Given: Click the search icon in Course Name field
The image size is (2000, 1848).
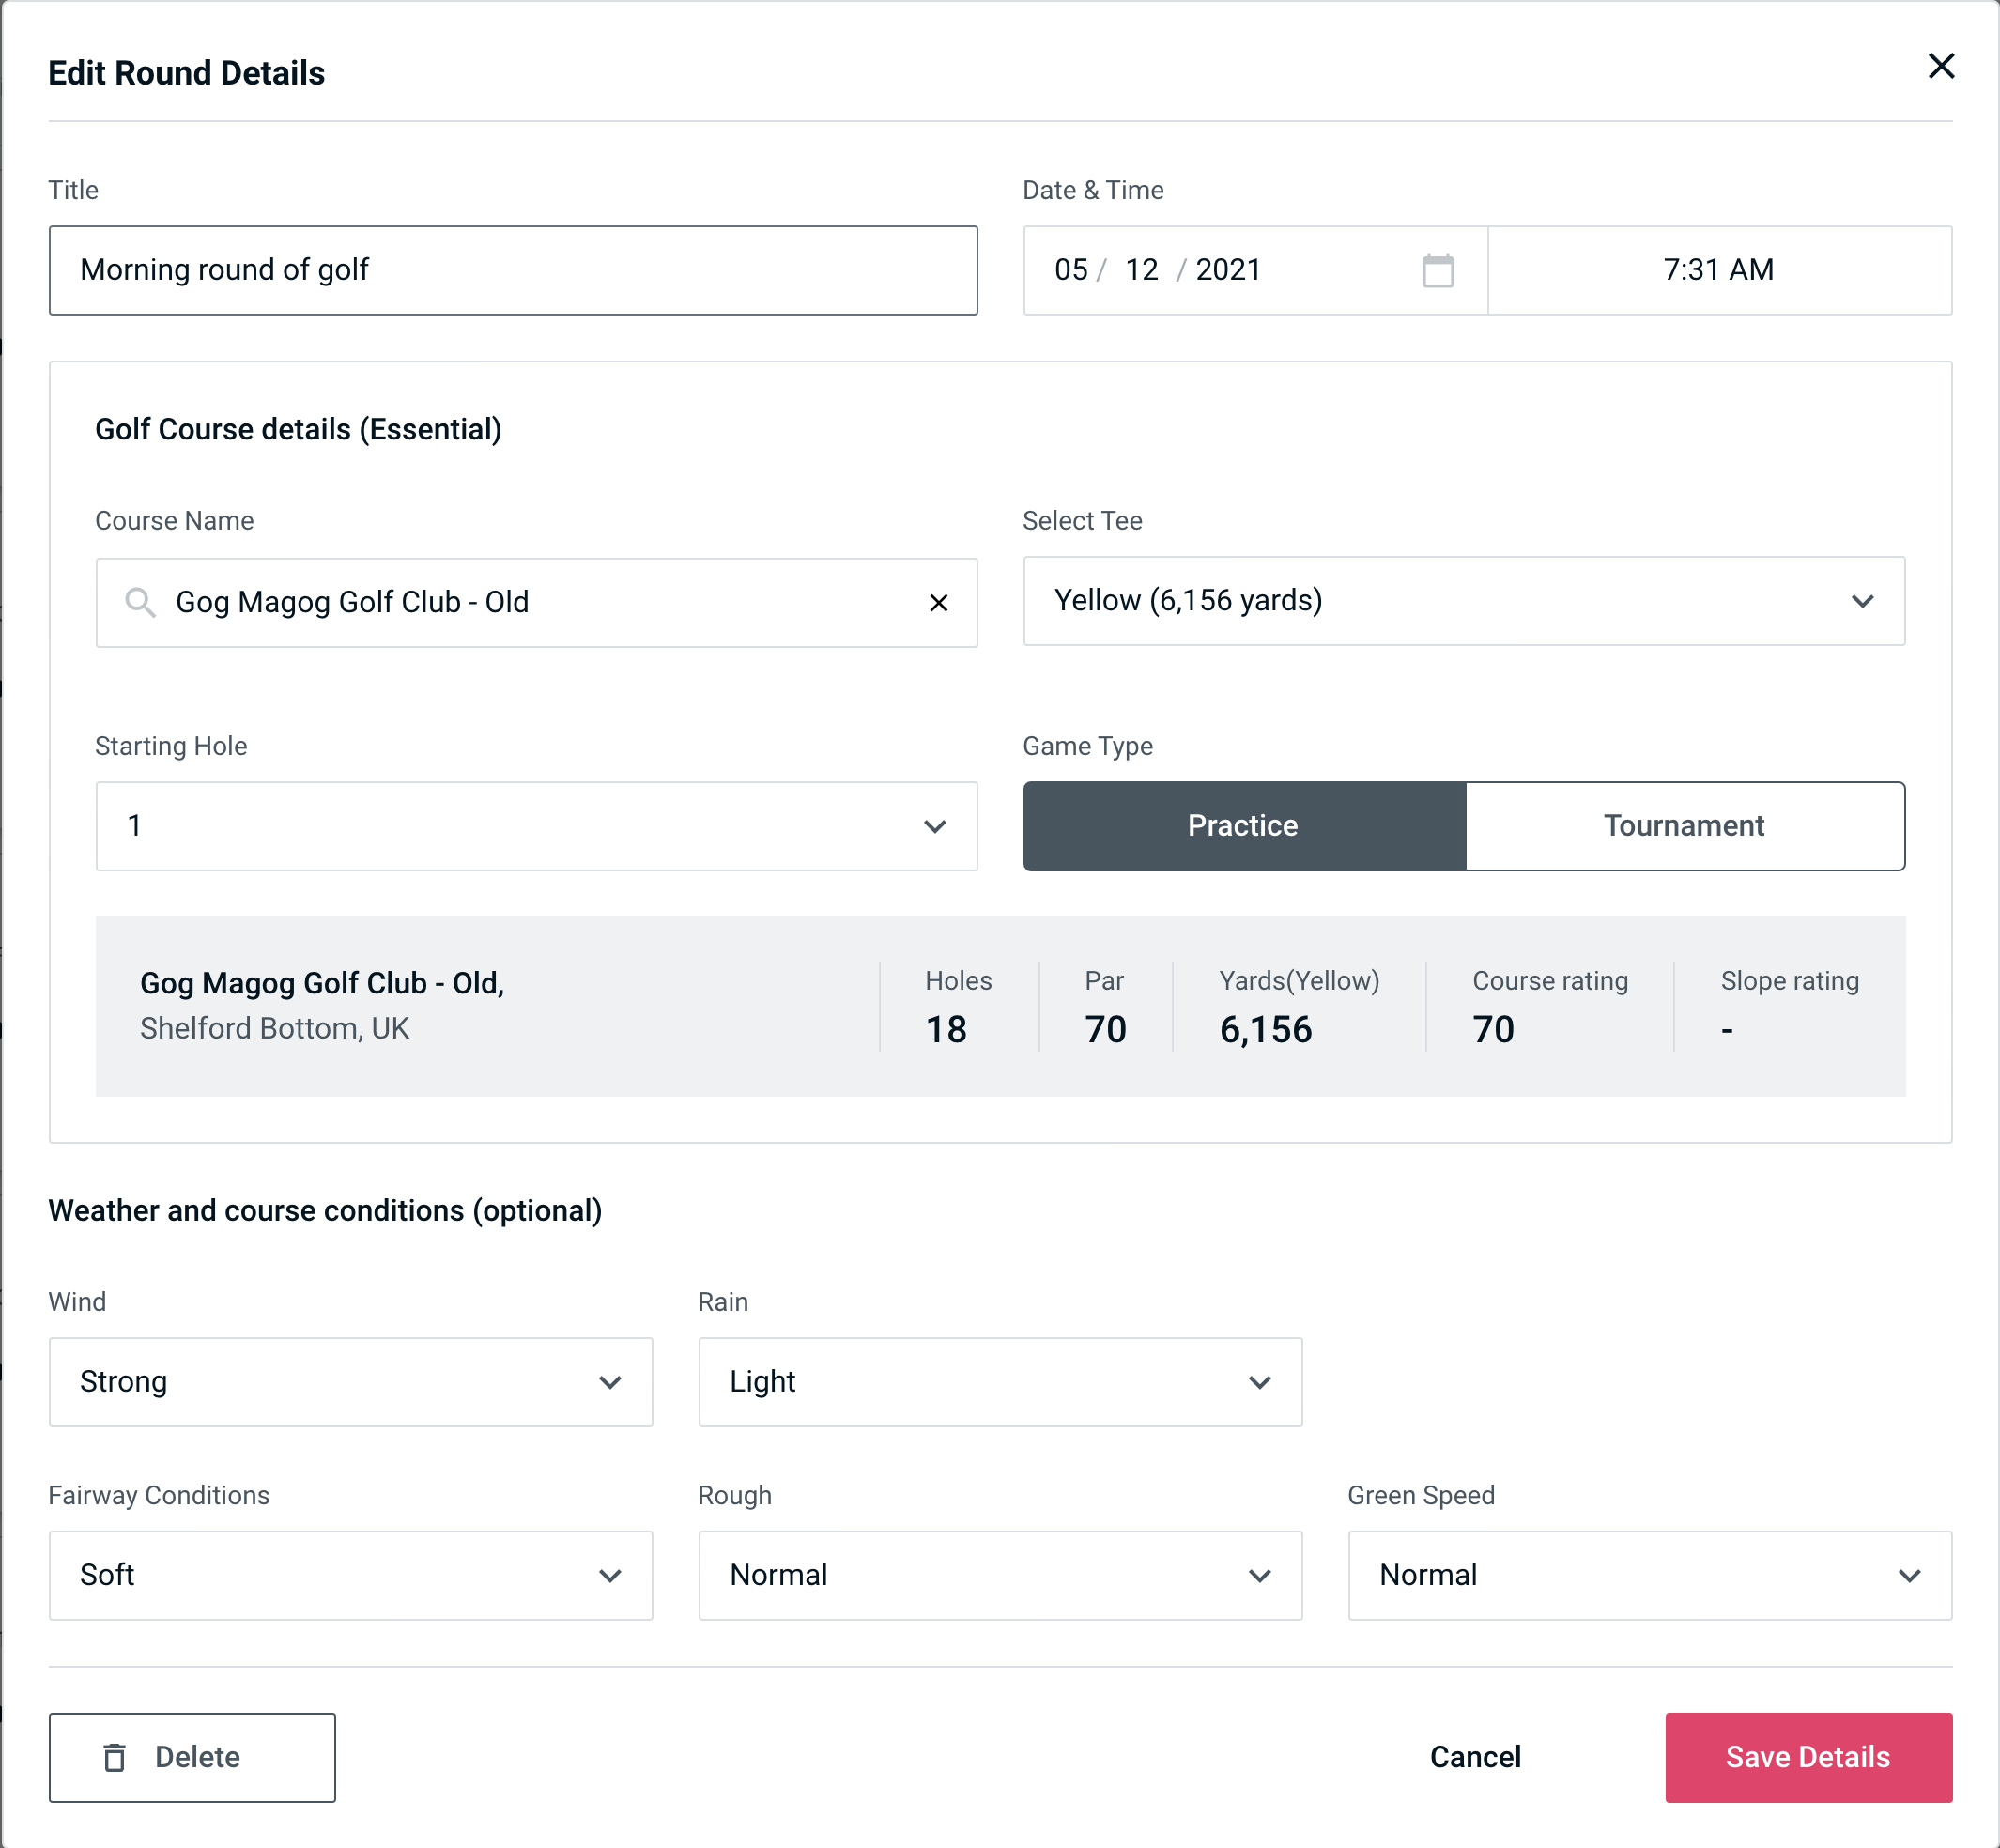Looking at the screenshot, I should pyautogui.click(x=138, y=601).
